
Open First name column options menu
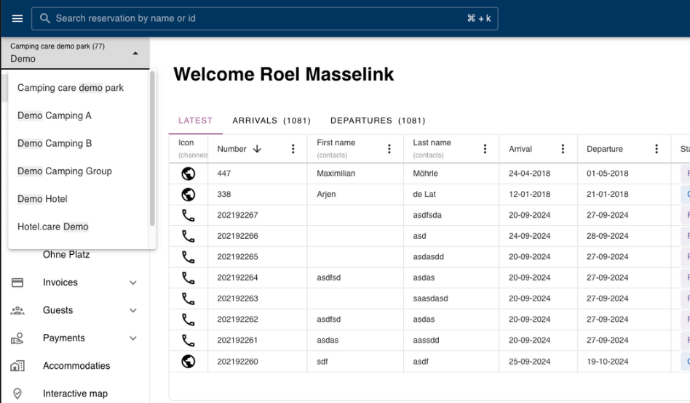coord(389,149)
